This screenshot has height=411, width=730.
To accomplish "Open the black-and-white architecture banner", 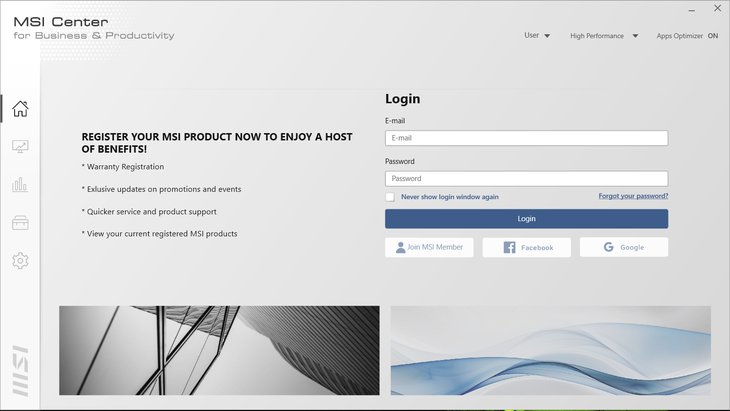I will (x=219, y=350).
